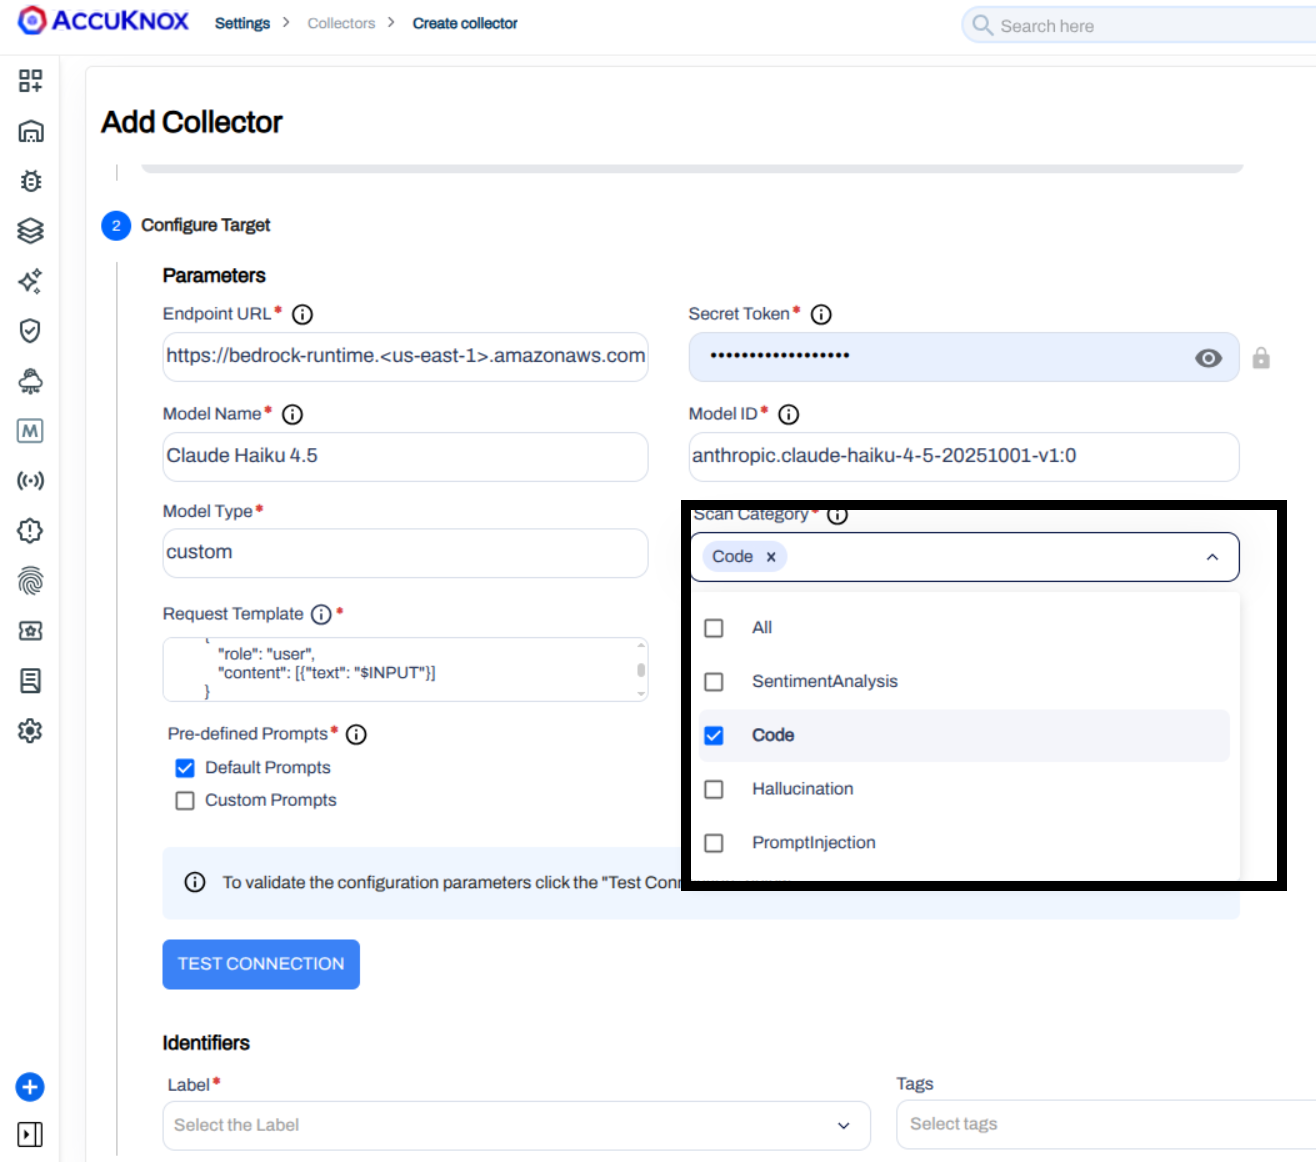The height and width of the screenshot is (1162, 1316).
Task: Uncheck the Code scan category option
Action: coord(714,736)
